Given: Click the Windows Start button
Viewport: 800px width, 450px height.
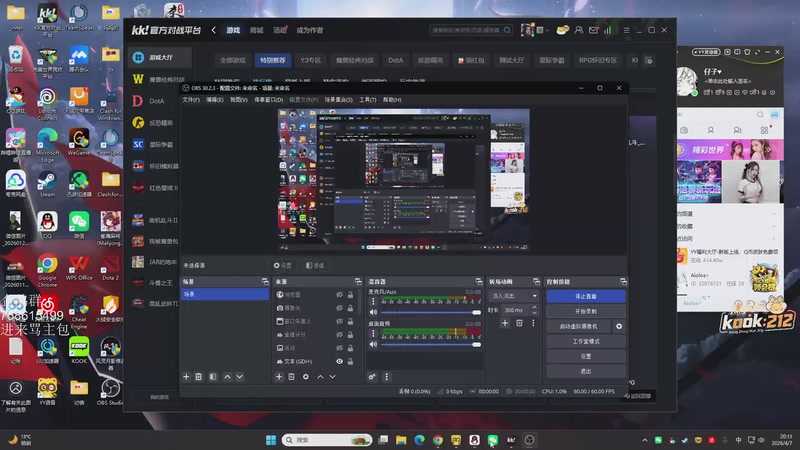Looking at the screenshot, I should 271,440.
